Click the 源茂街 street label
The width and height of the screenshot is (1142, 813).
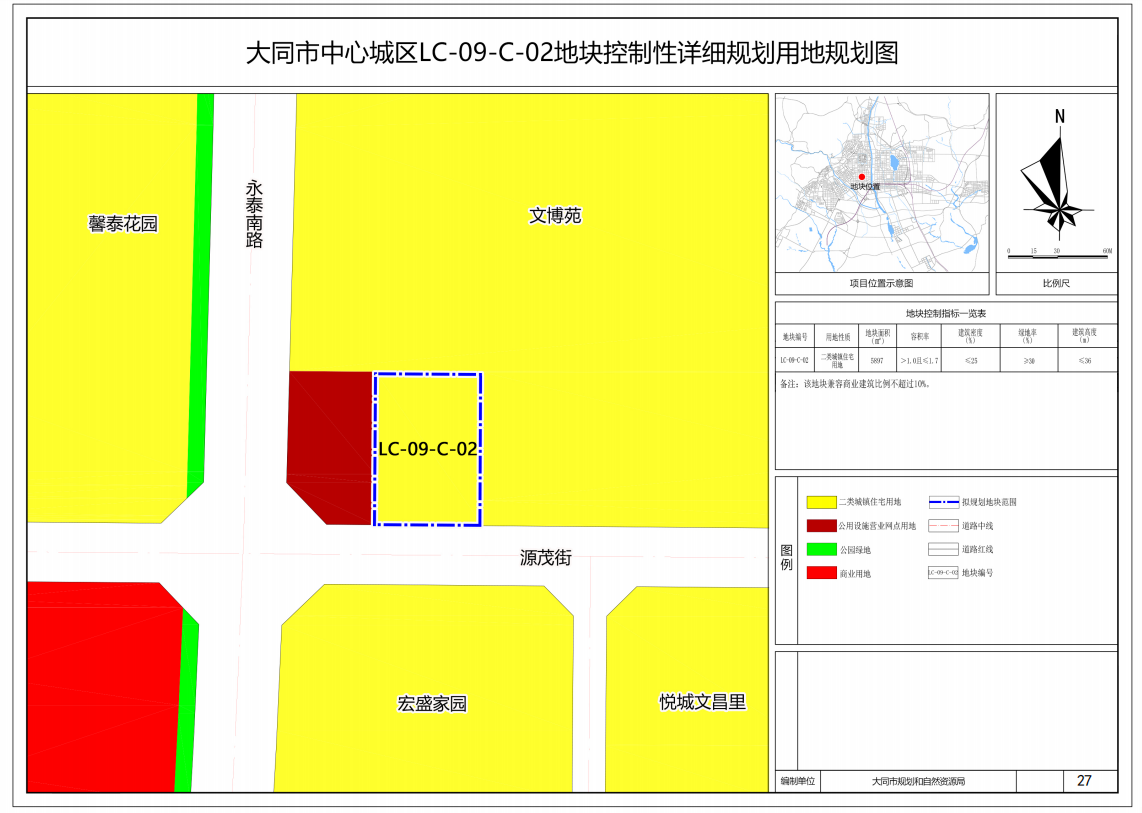point(546,558)
